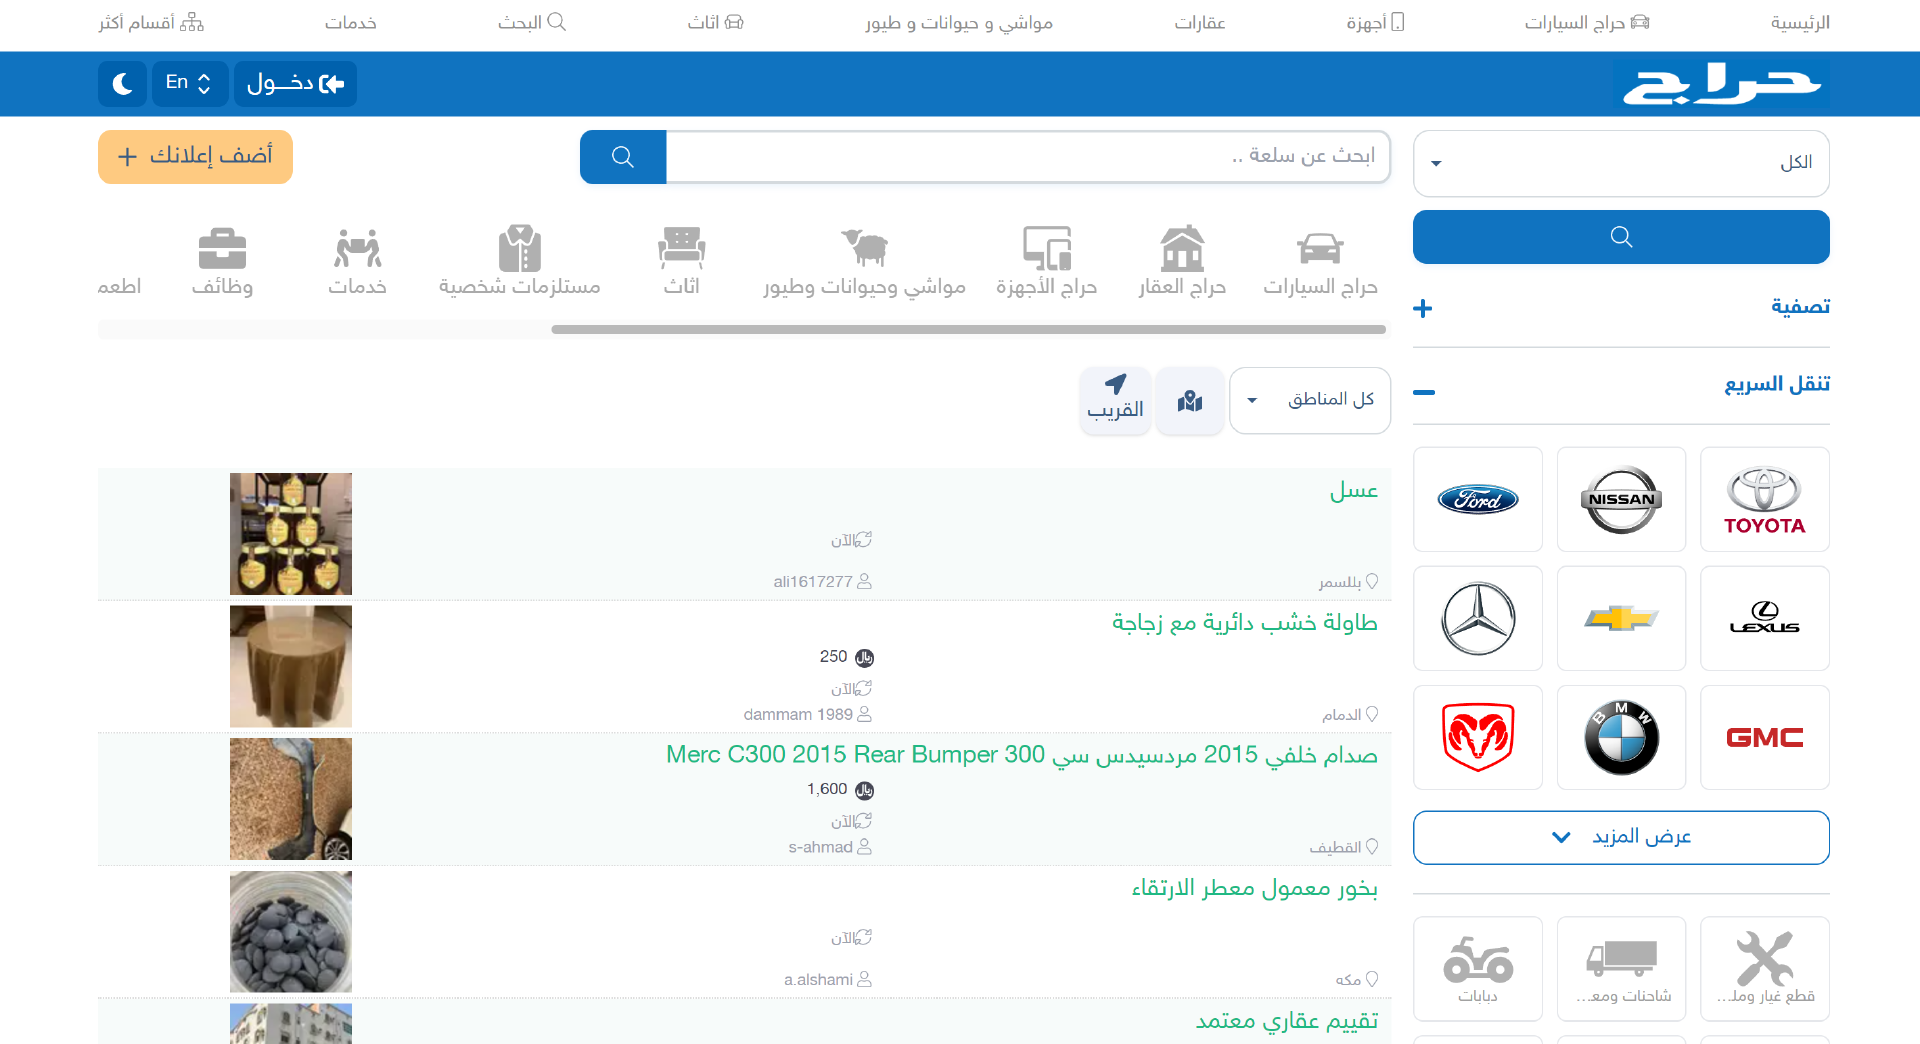Open the طاولة خشب دائرية مع زجاجة listing
1920x1044 pixels.
click(x=1245, y=623)
